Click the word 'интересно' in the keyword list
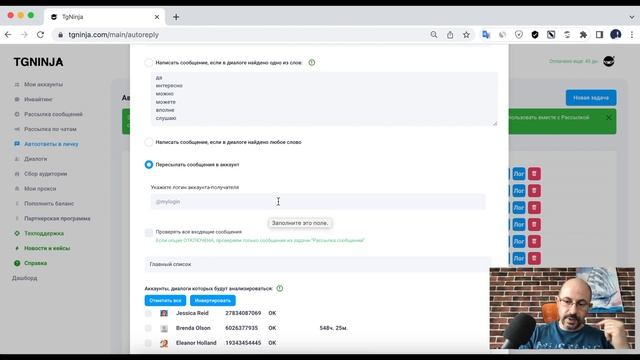The width and height of the screenshot is (640, 360). (x=169, y=86)
